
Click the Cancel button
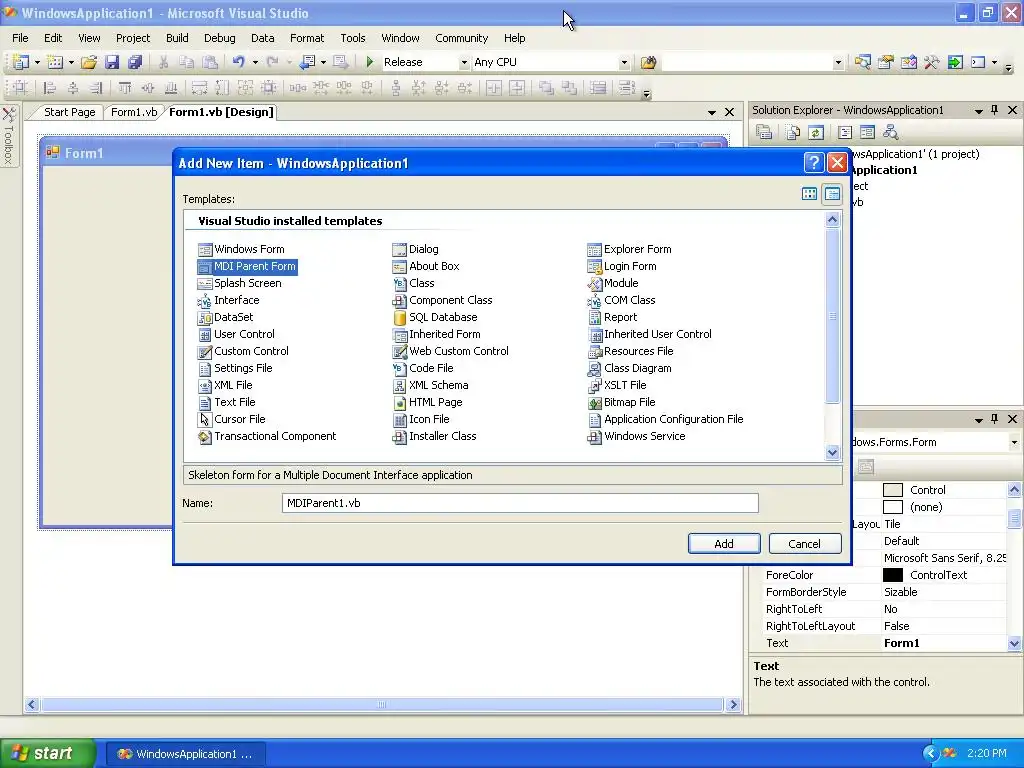805,543
